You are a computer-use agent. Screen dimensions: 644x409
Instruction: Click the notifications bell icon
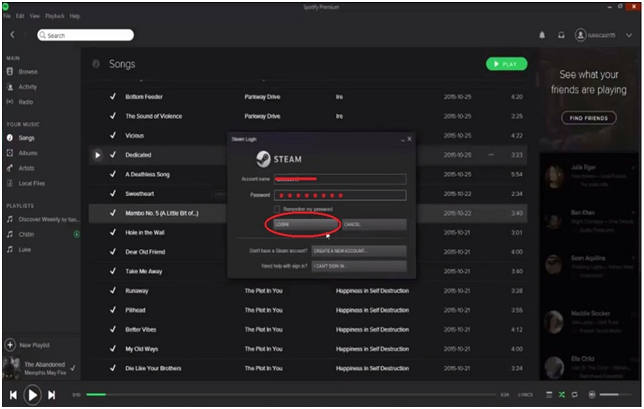click(x=543, y=35)
